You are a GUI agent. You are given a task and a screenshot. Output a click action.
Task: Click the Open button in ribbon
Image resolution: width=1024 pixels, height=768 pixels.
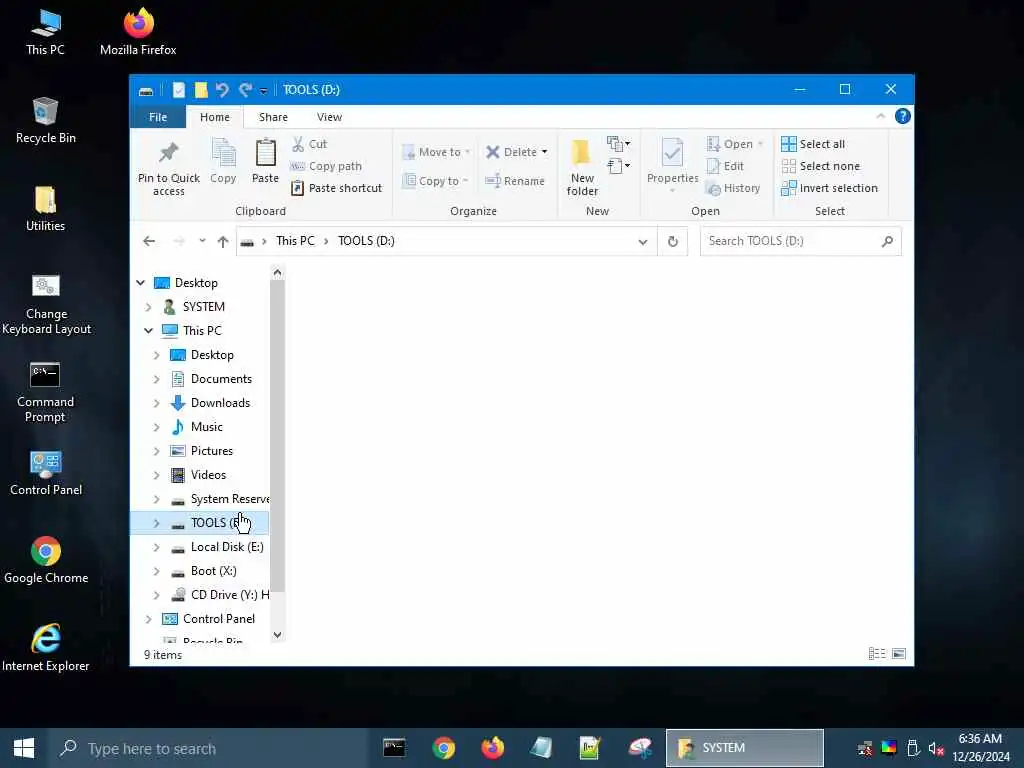click(x=735, y=144)
